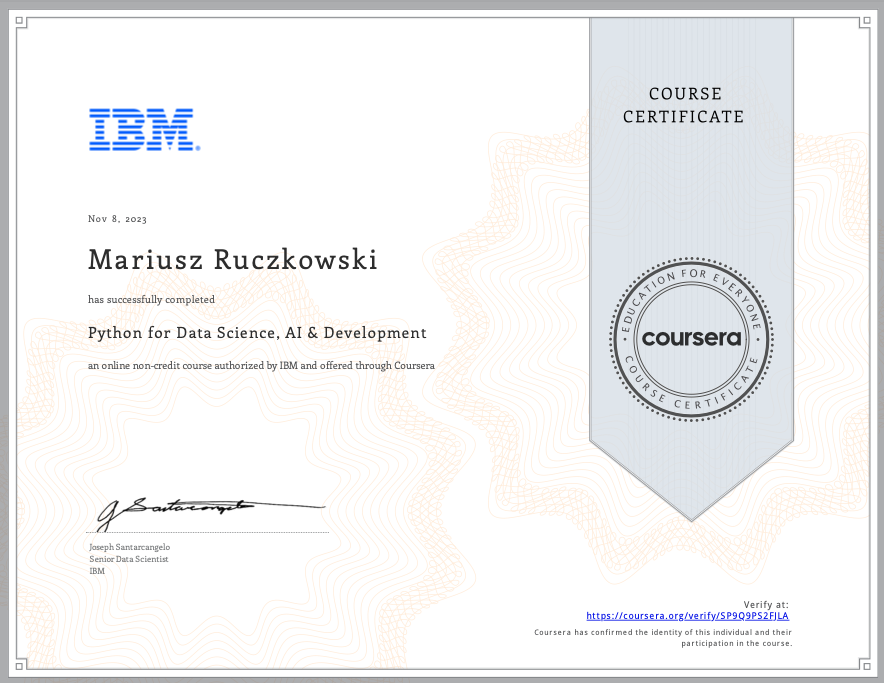
Task: Click the 'an online non-credit course' line
Action: 261,365
